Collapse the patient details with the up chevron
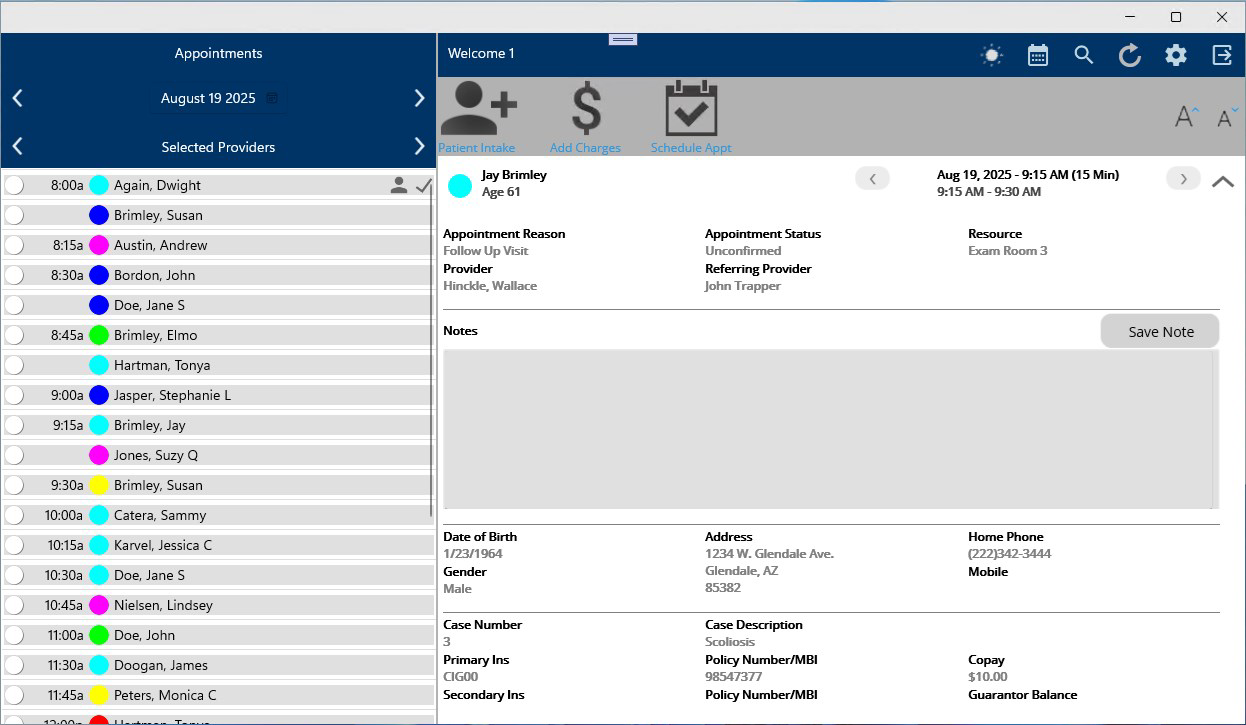The height and width of the screenshot is (725, 1246). [x=1222, y=182]
